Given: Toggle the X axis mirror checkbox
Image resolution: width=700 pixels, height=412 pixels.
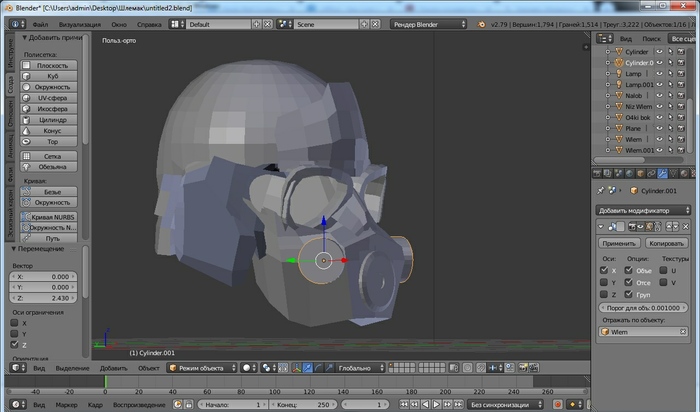Looking at the screenshot, I should [605, 270].
